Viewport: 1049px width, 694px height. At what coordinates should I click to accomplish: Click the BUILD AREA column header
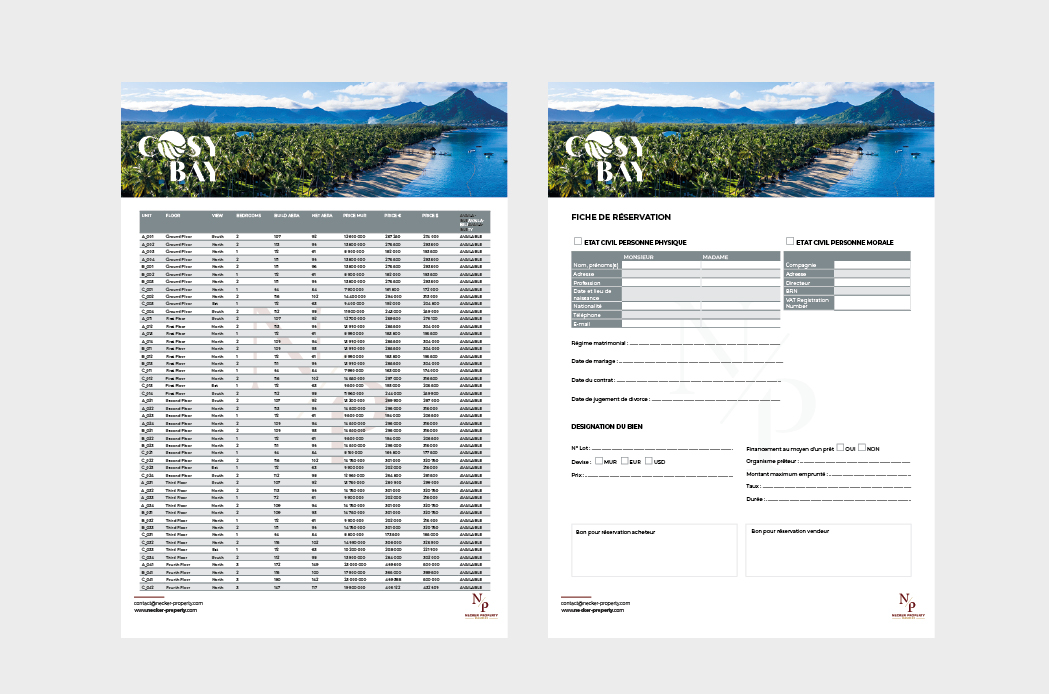pyautogui.click(x=287, y=215)
